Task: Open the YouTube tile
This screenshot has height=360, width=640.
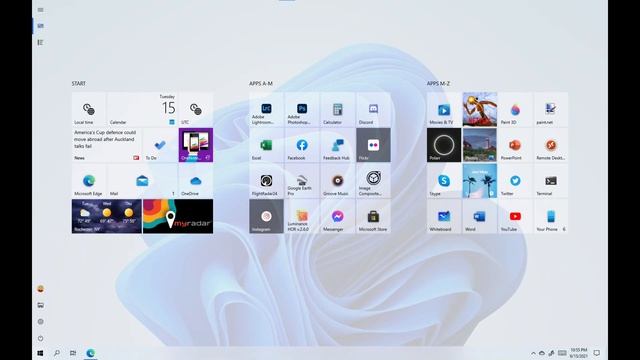Action: (x=515, y=216)
